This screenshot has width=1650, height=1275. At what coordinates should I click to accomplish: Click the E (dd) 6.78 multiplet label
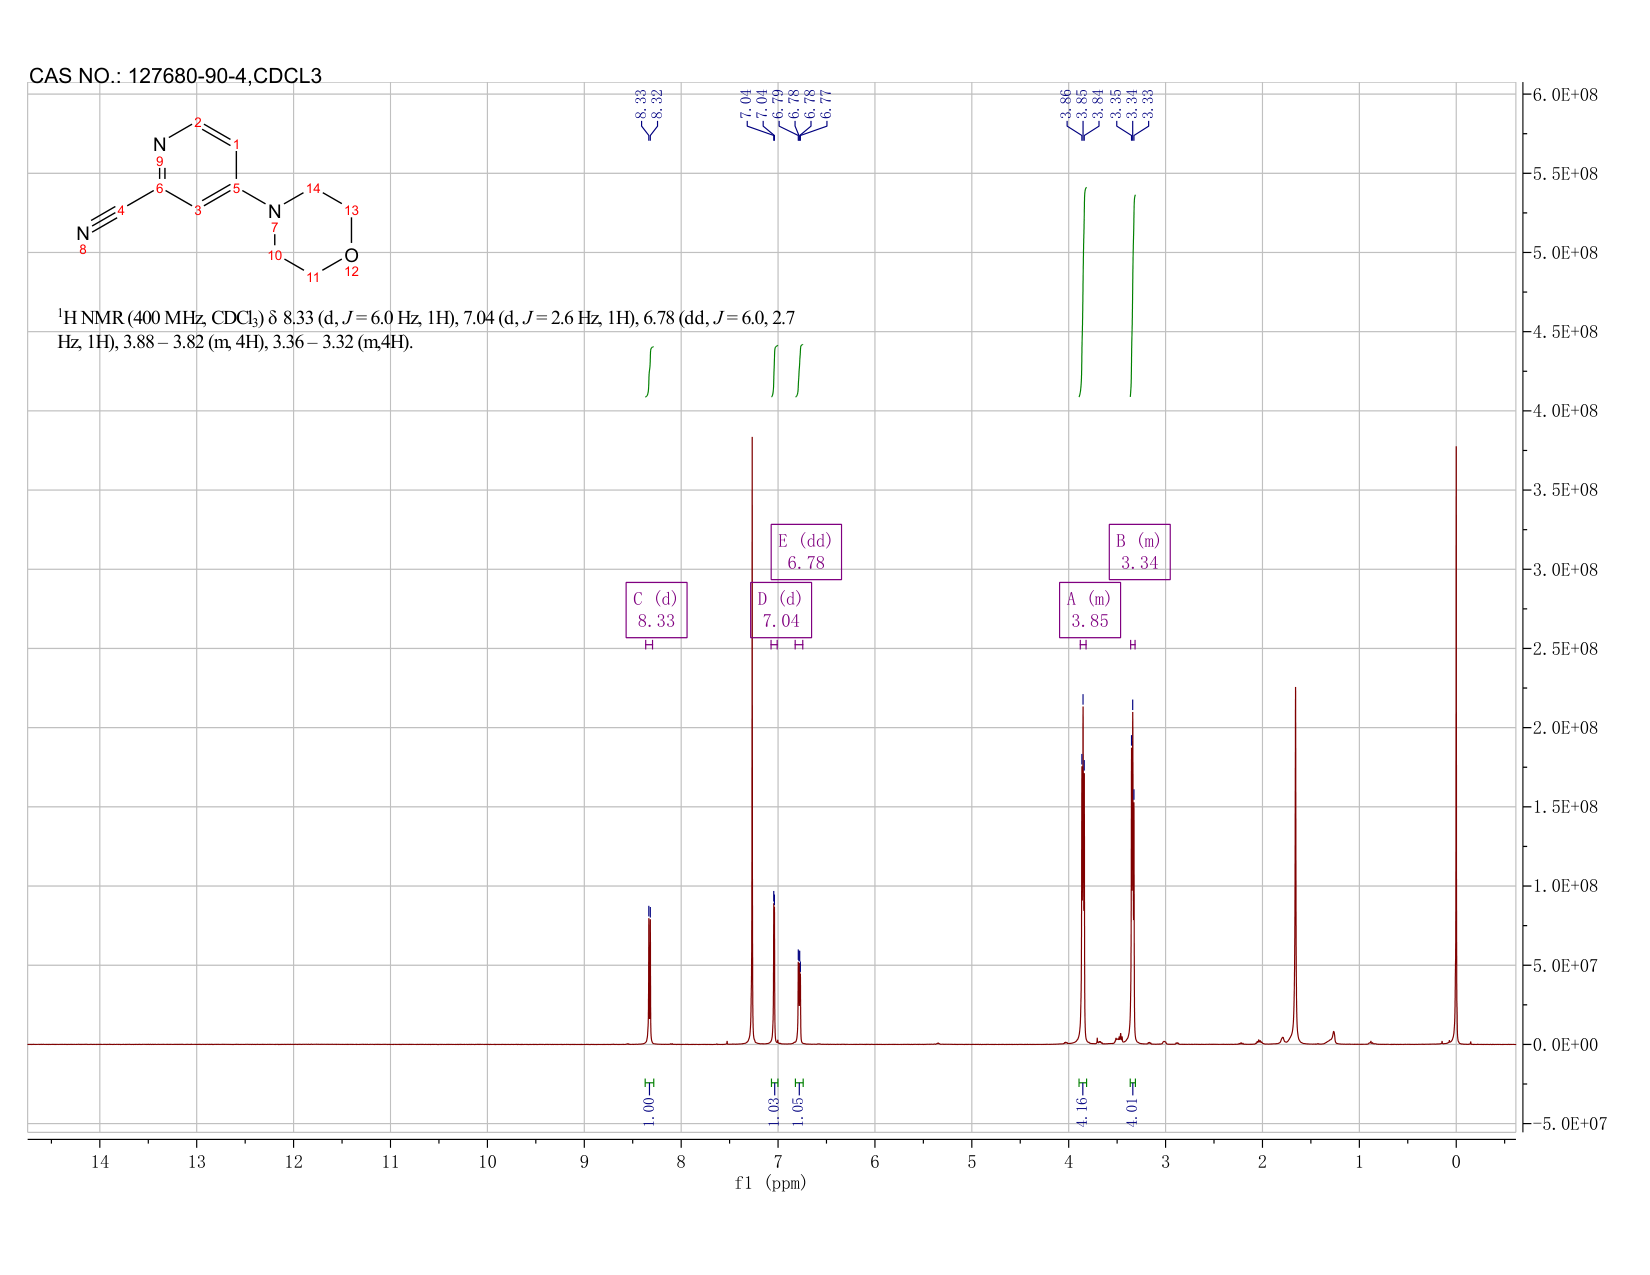(806, 552)
